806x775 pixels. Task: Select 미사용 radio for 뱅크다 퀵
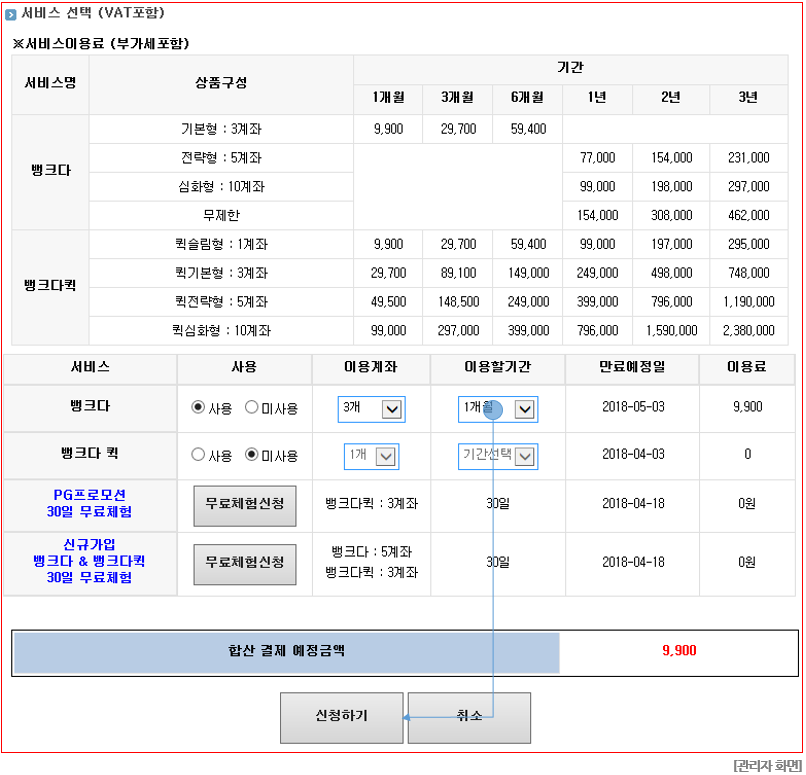[251, 455]
